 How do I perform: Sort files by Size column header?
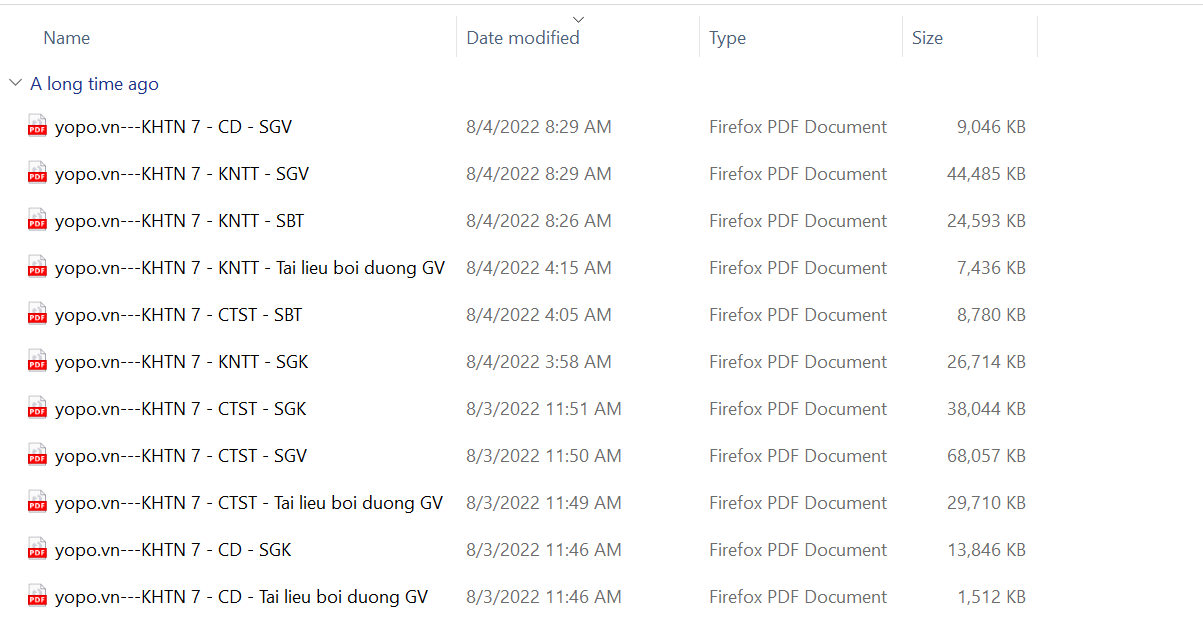point(927,38)
